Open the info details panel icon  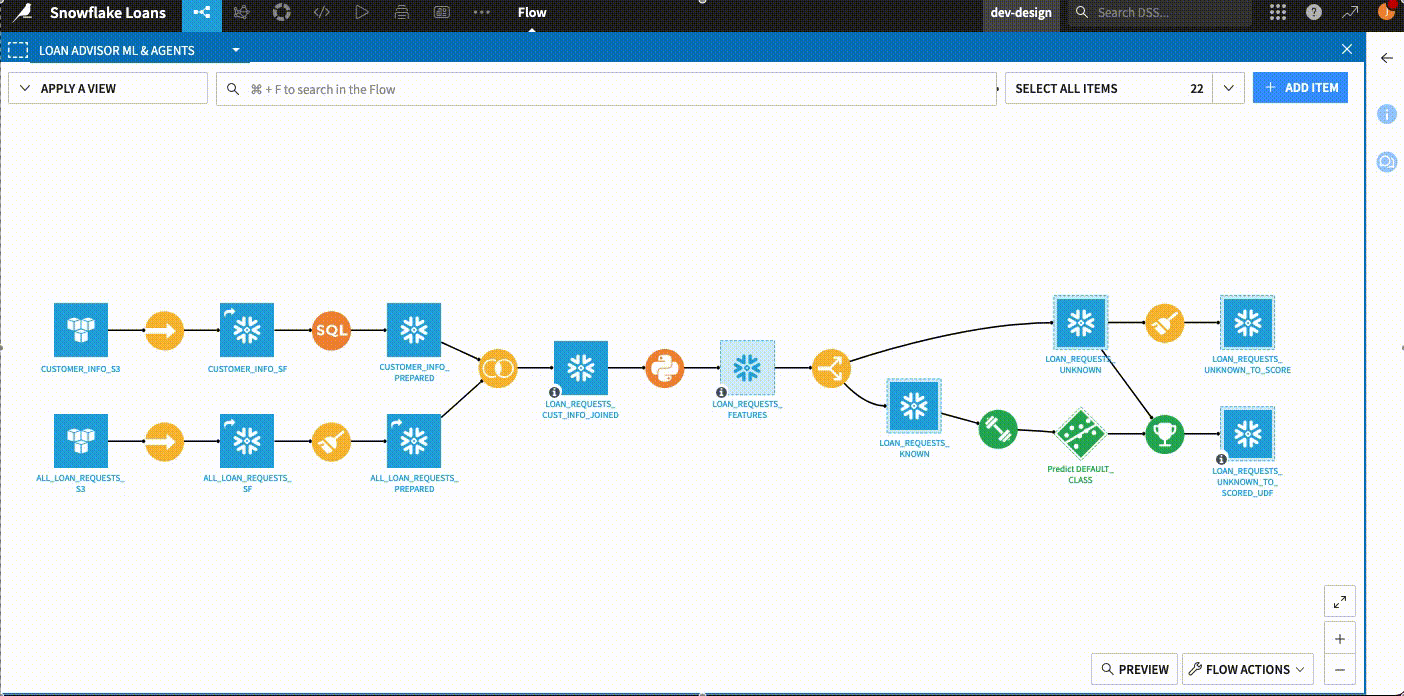coord(1386,114)
